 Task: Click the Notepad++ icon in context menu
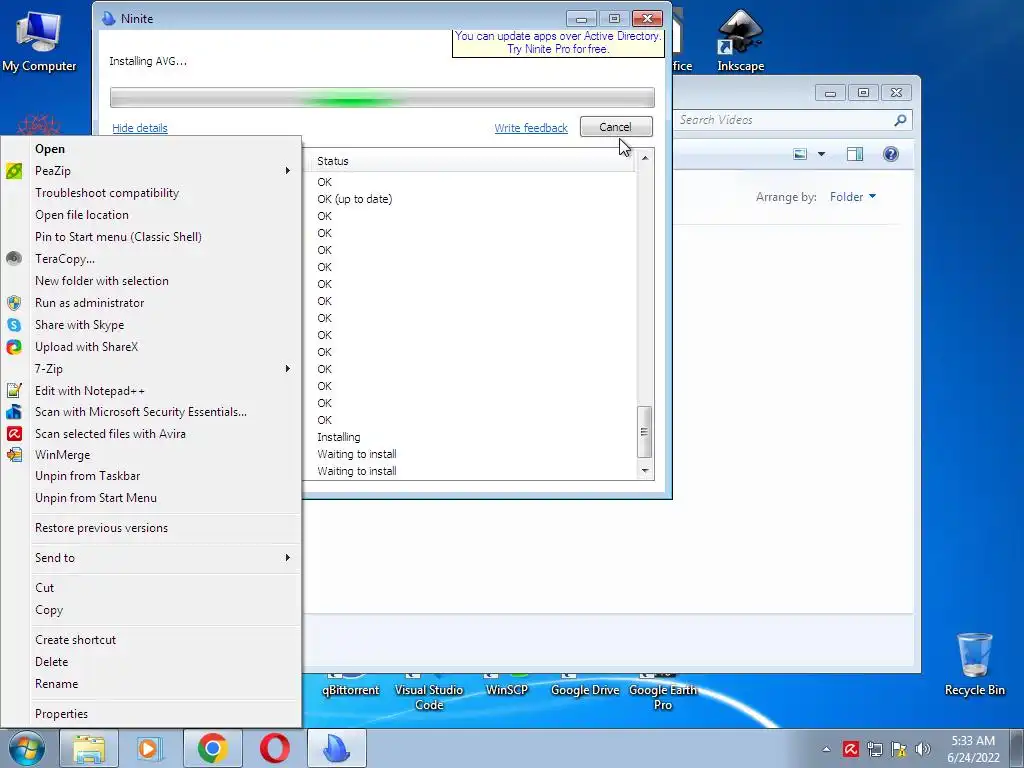[14, 391]
